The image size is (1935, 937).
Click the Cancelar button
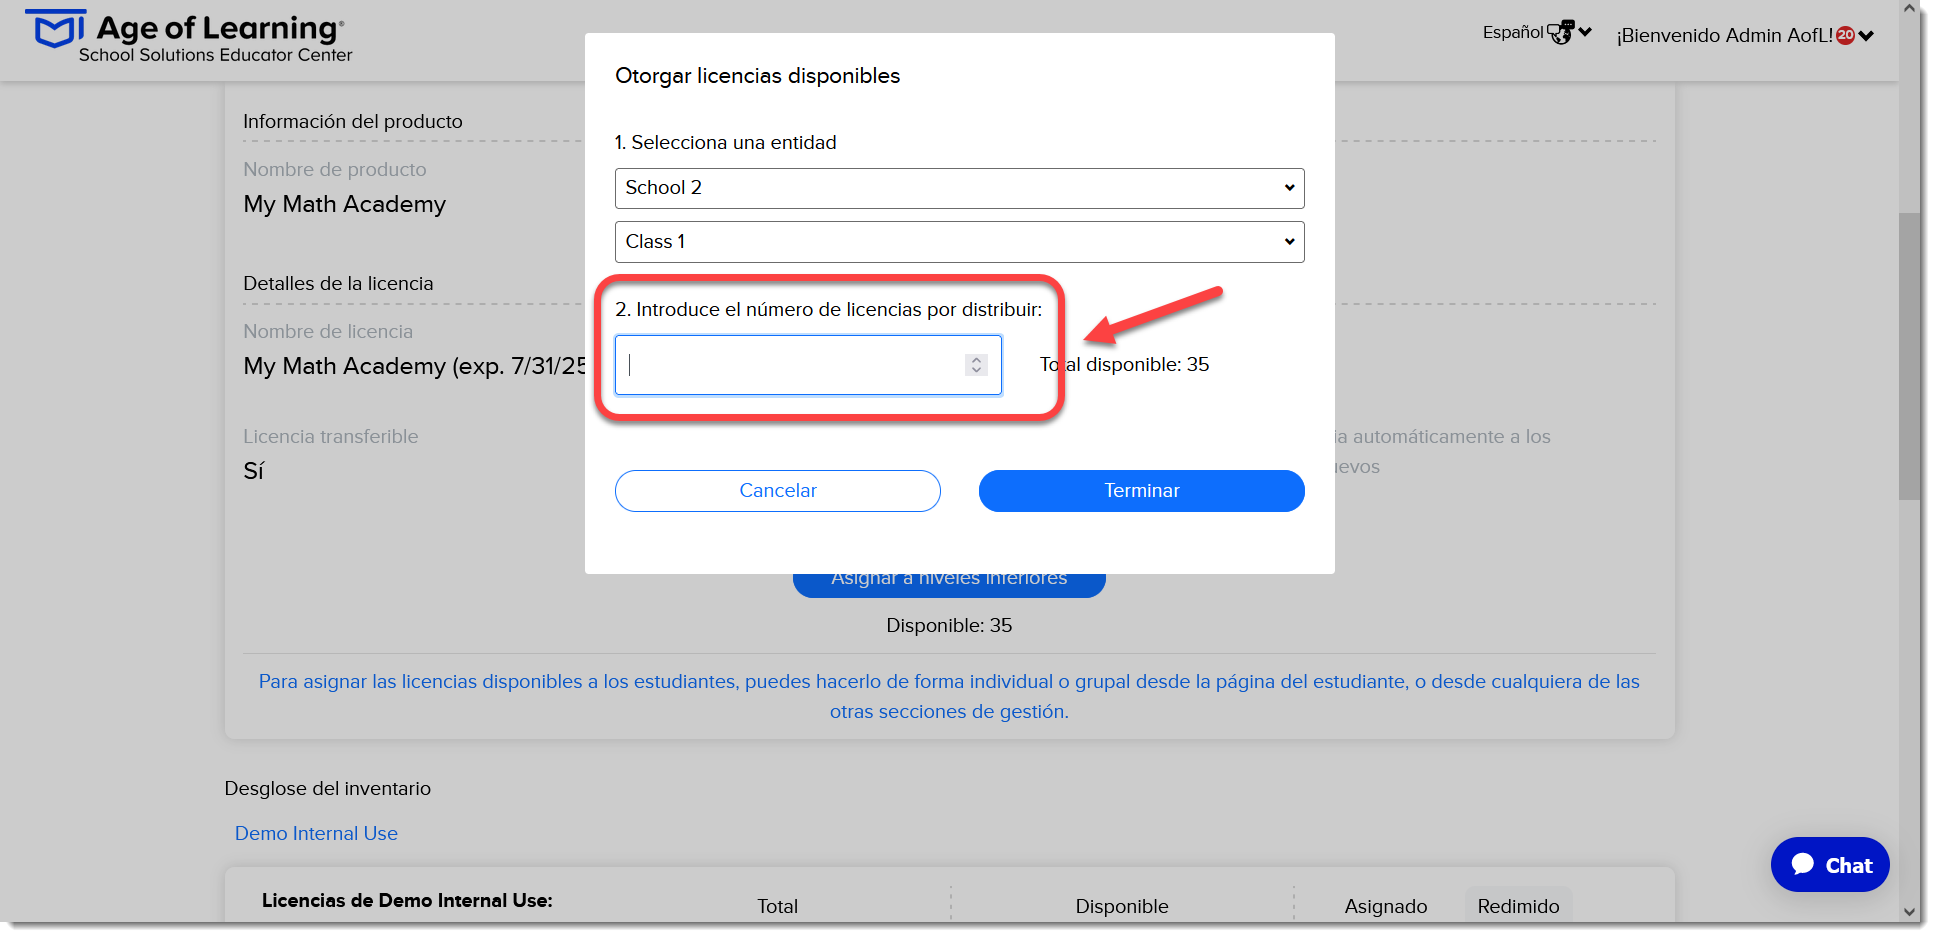point(777,491)
